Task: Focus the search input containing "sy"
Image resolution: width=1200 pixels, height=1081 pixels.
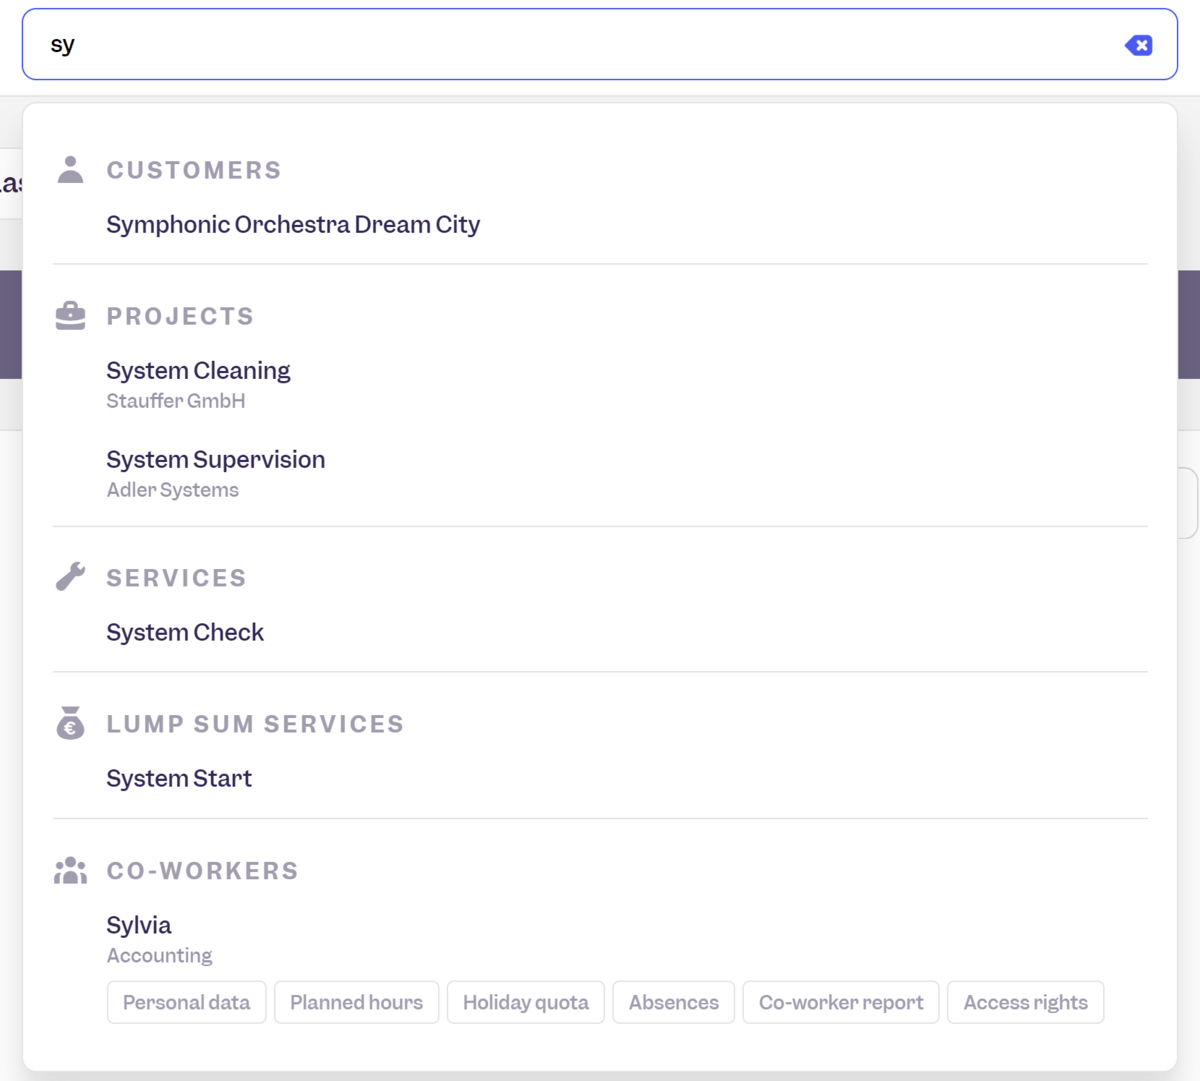Action: click(x=580, y=45)
